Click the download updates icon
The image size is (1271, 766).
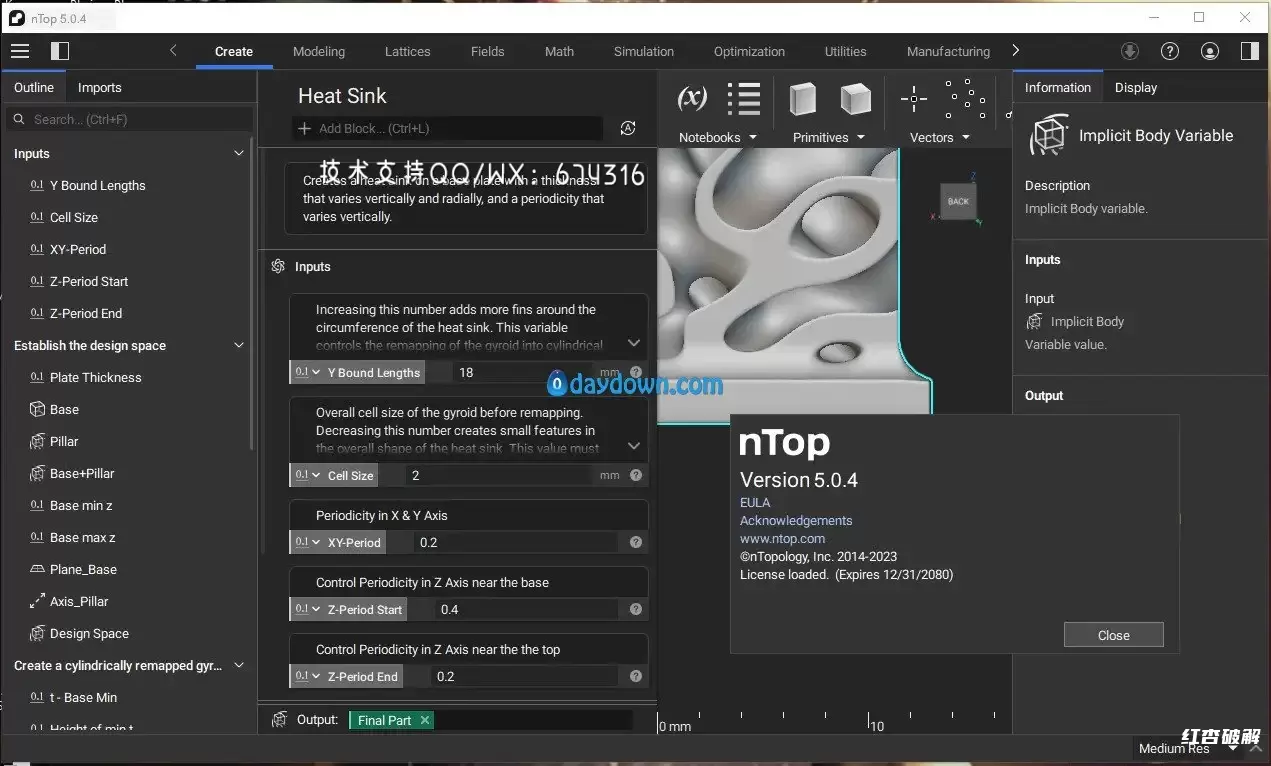point(1130,51)
